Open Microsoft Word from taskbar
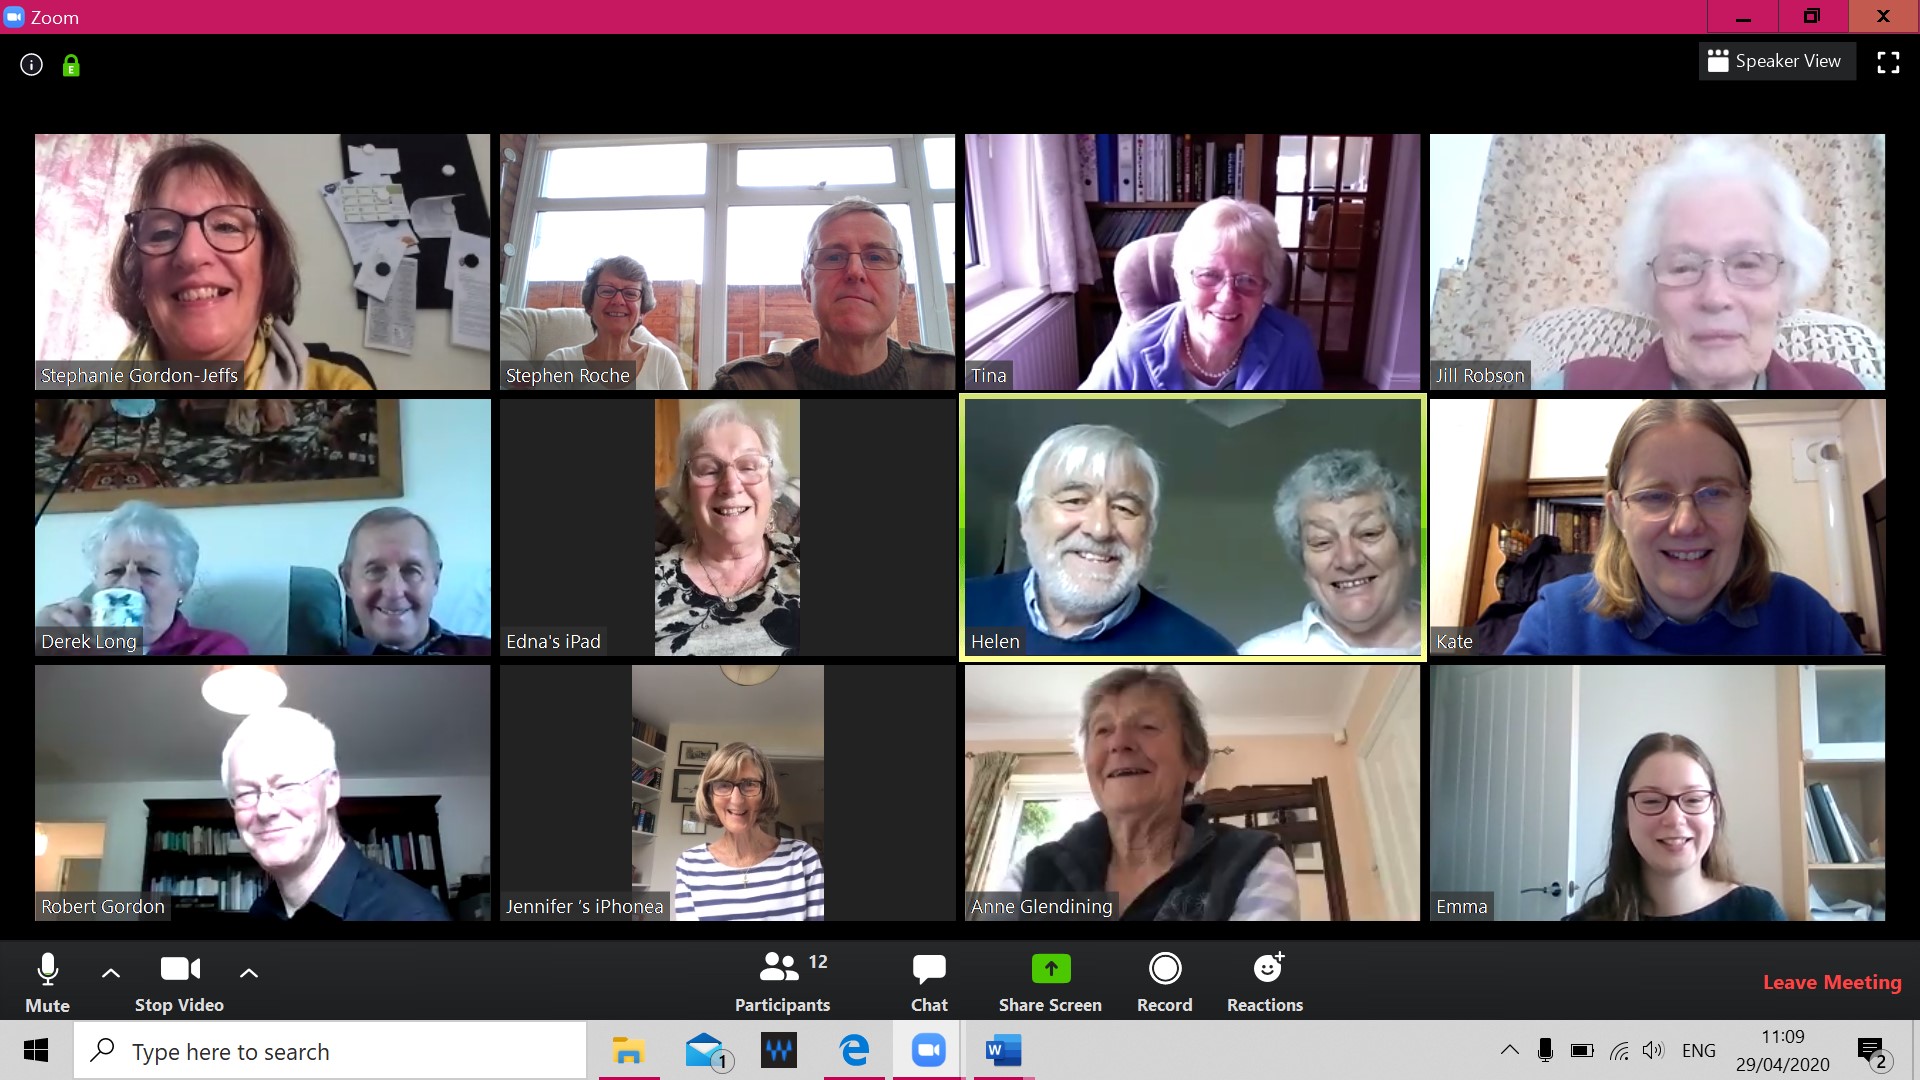The image size is (1920, 1080). click(1002, 1051)
